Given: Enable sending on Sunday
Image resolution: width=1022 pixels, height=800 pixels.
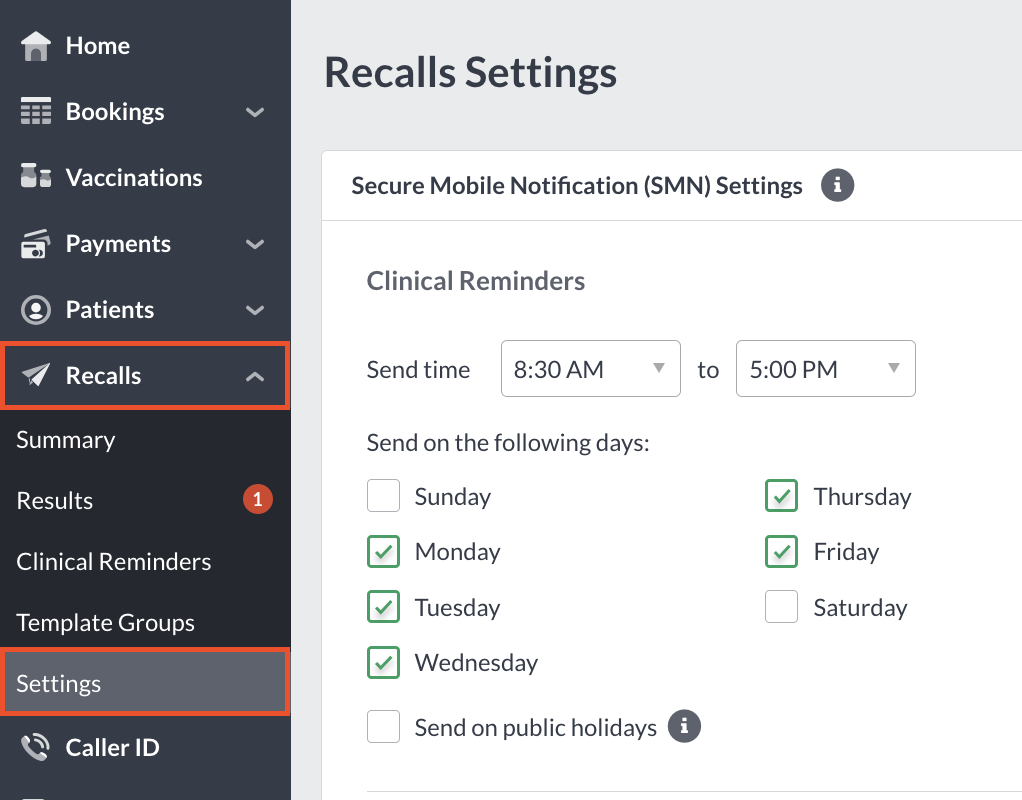Looking at the screenshot, I should click(x=383, y=496).
